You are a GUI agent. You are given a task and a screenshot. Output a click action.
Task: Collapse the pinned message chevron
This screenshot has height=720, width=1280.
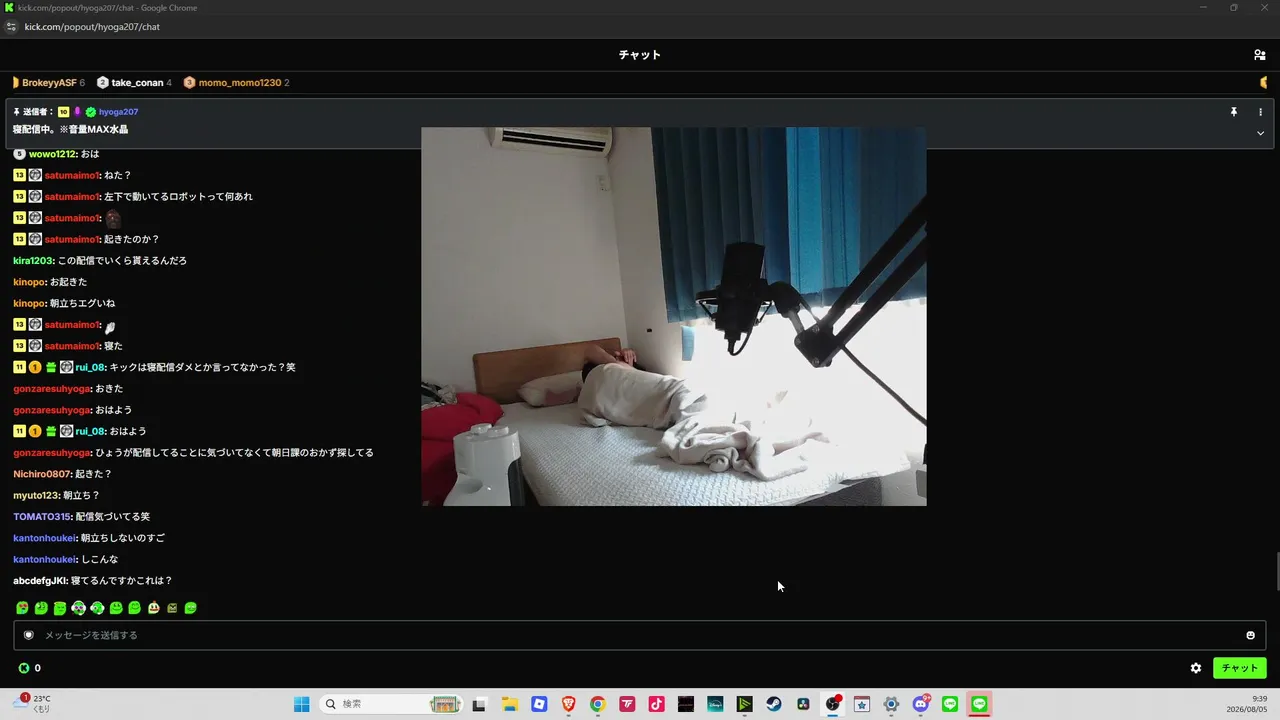click(1260, 133)
